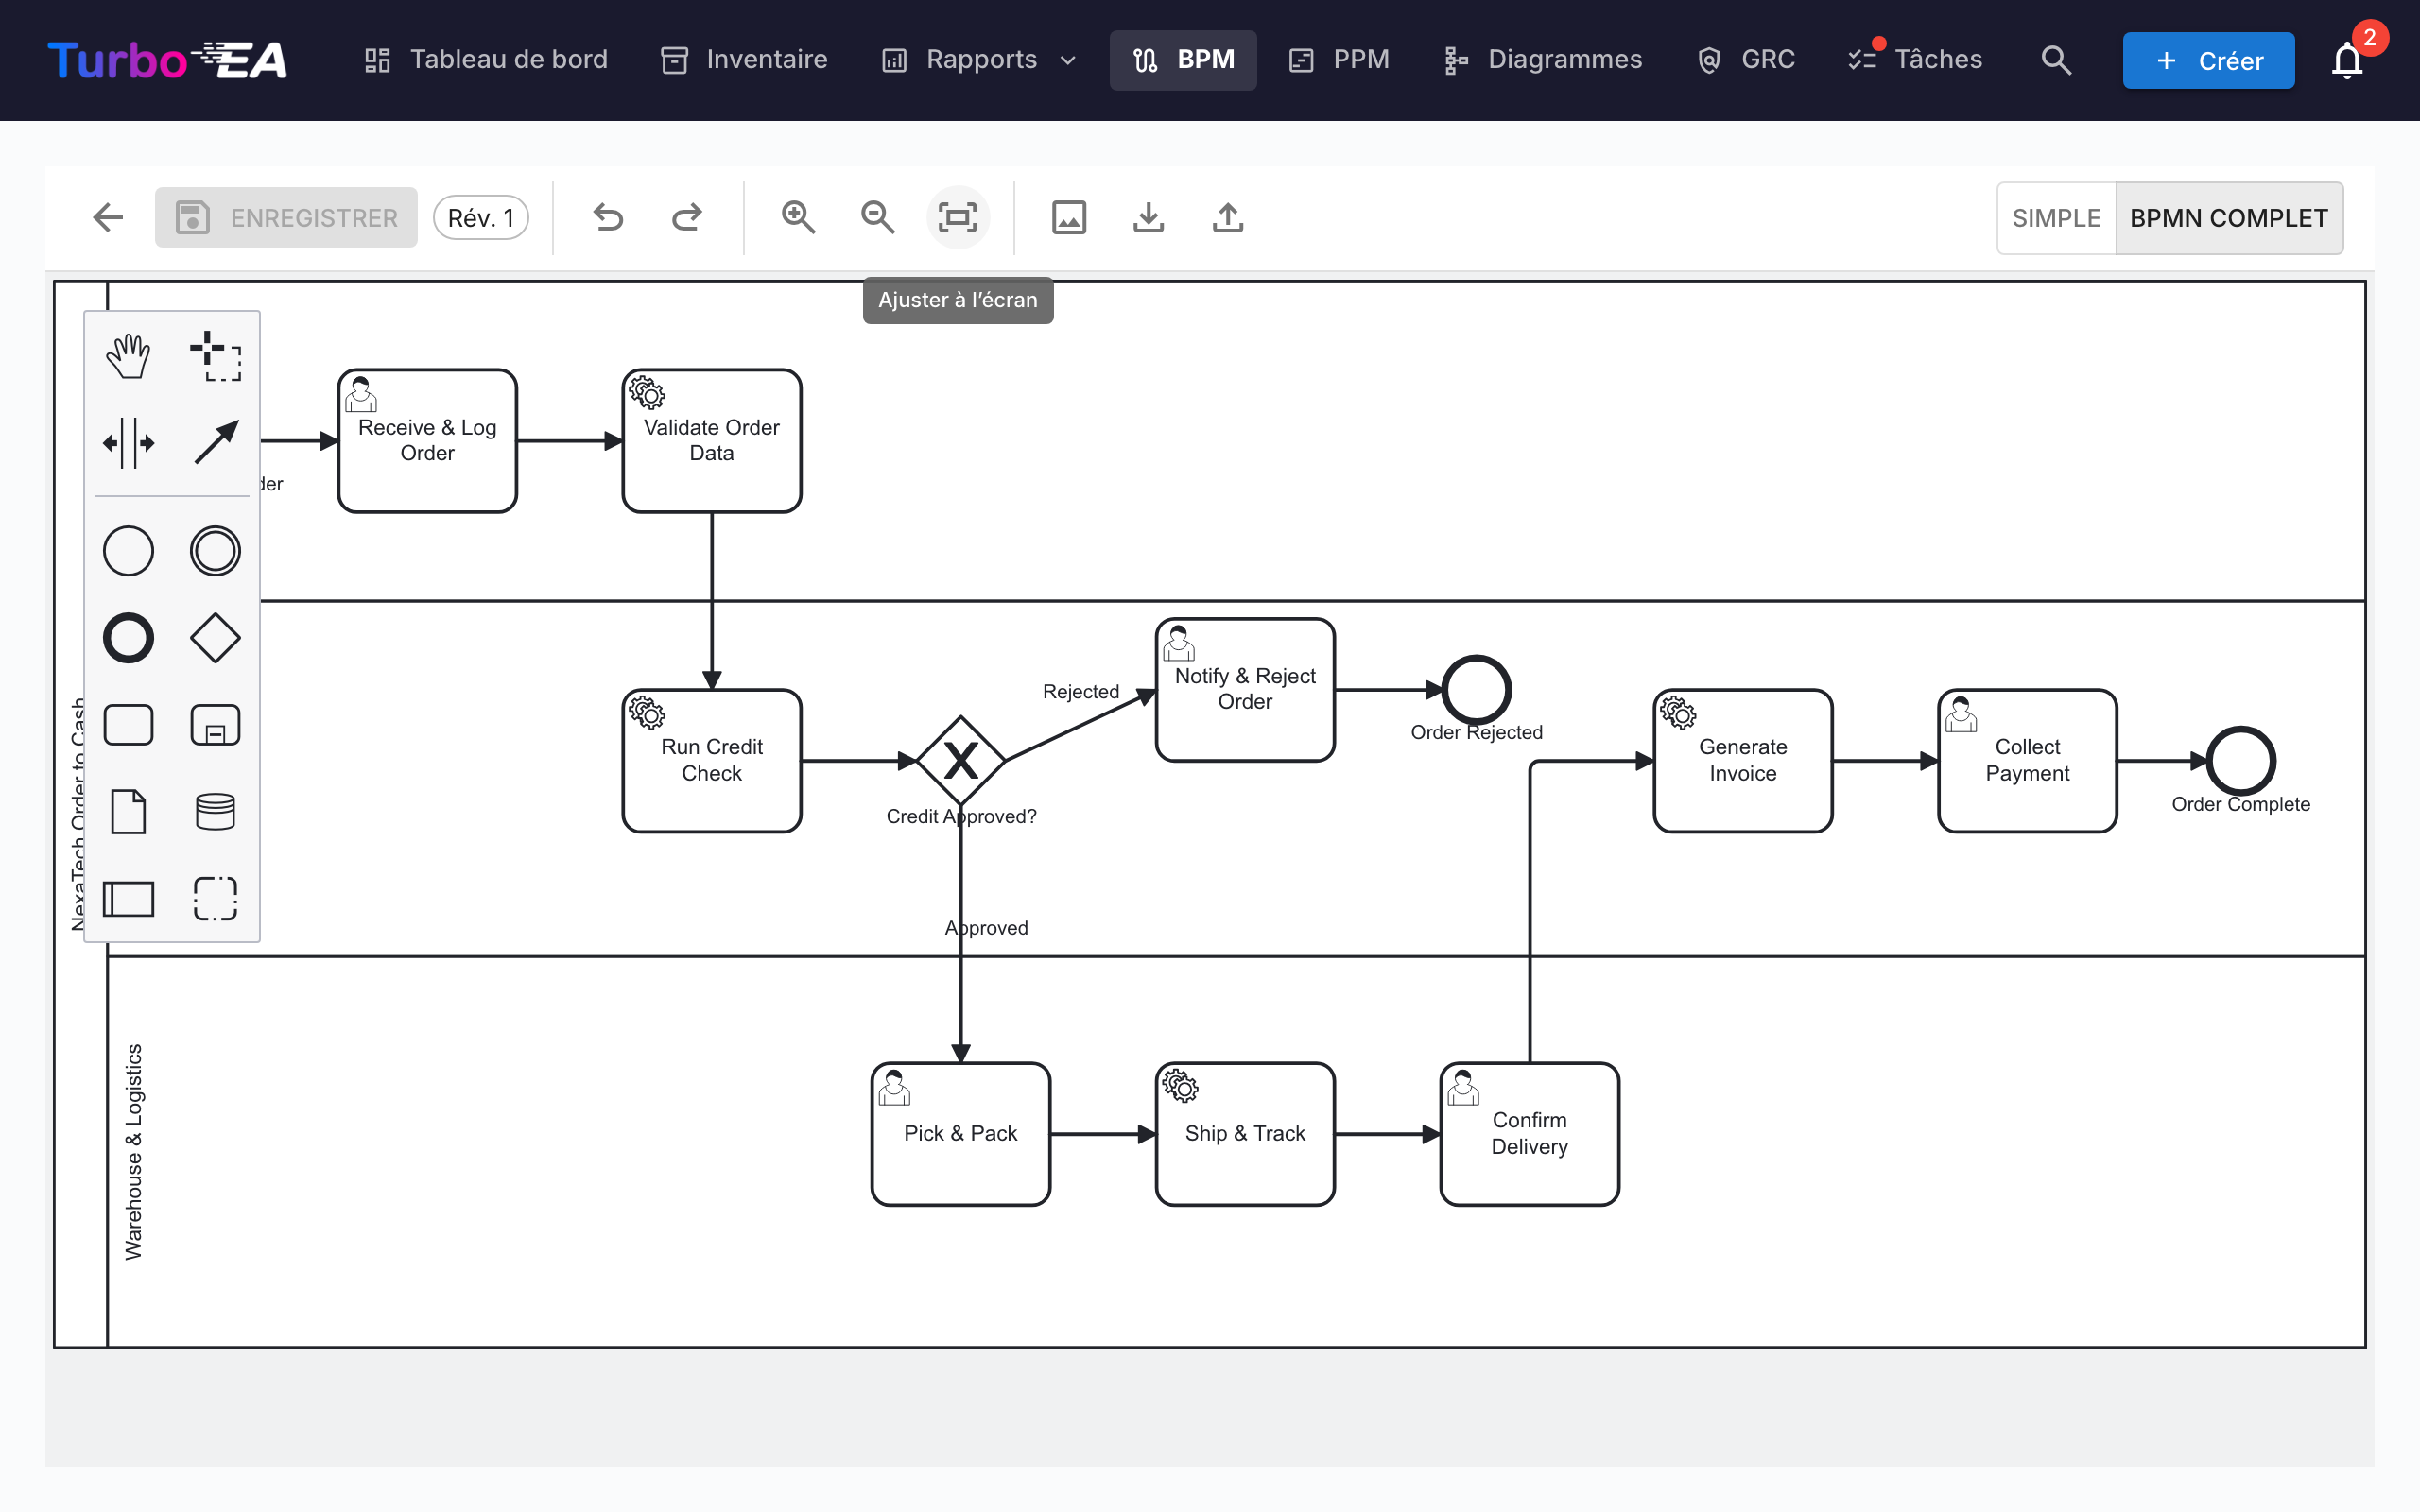Image resolution: width=2420 pixels, height=1512 pixels.
Task: Activate the lasso selection tool
Action: (x=215, y=356)
